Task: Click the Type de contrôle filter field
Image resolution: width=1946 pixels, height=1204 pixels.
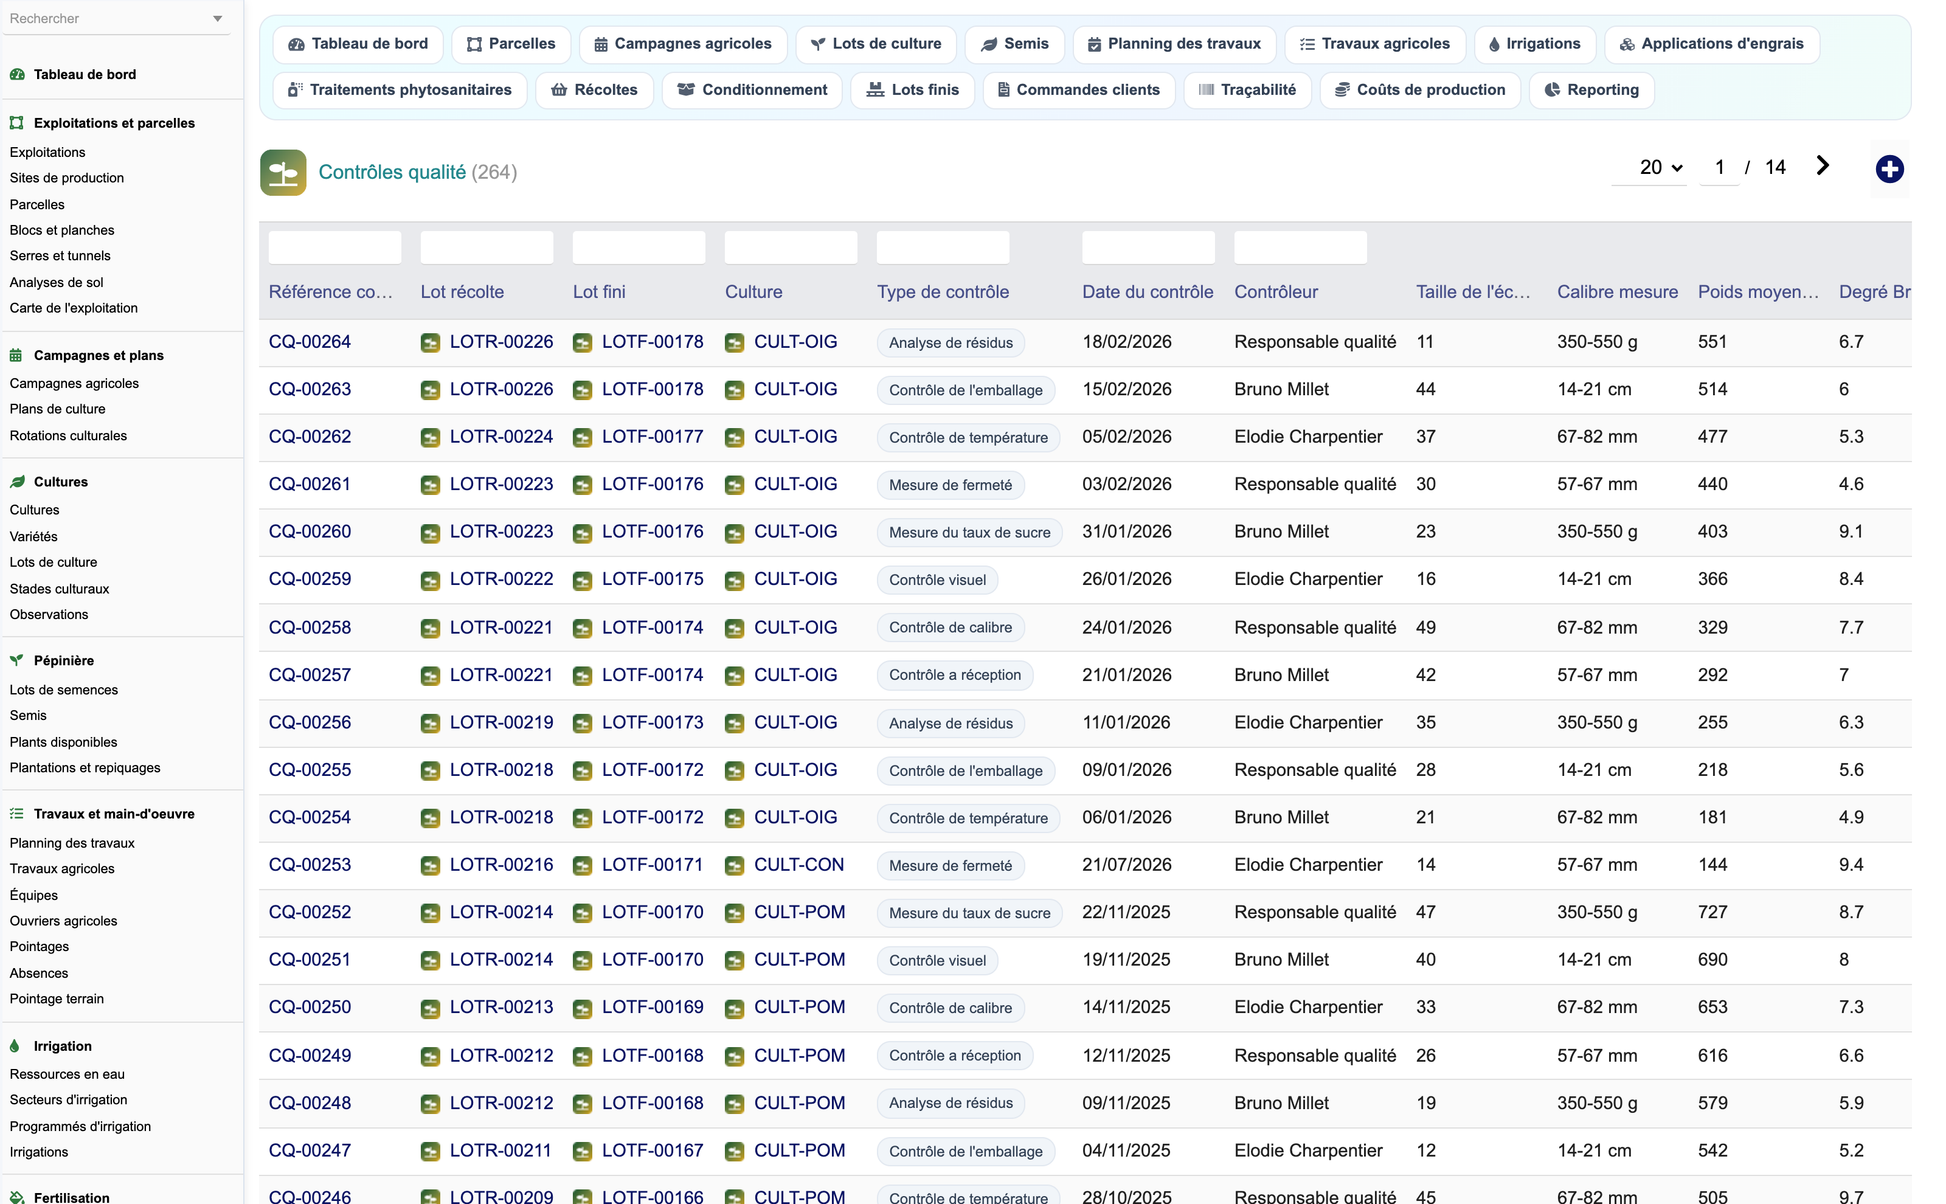Action: 943,247
